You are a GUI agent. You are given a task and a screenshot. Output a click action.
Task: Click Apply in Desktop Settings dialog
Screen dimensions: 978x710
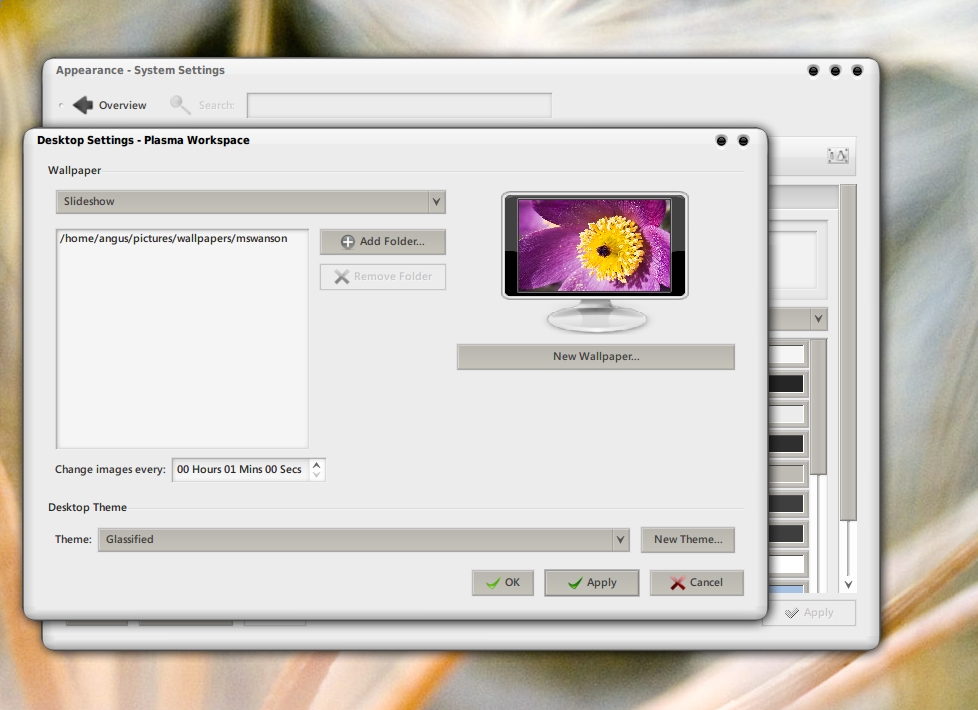[x=591, y=583]
